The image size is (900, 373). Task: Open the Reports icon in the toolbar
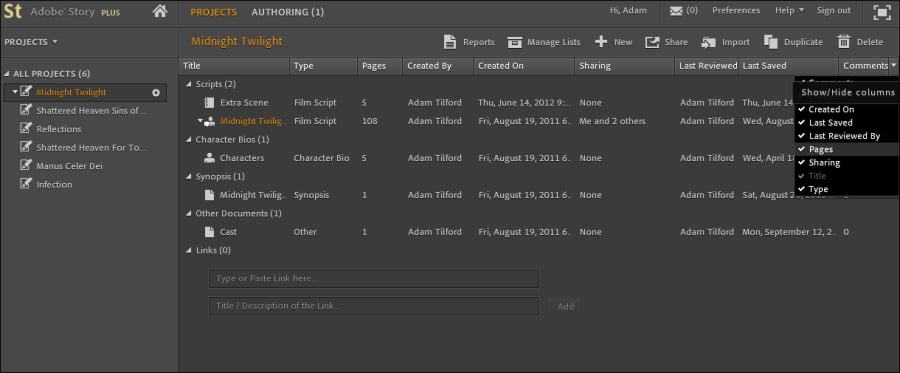coord(450,42)
